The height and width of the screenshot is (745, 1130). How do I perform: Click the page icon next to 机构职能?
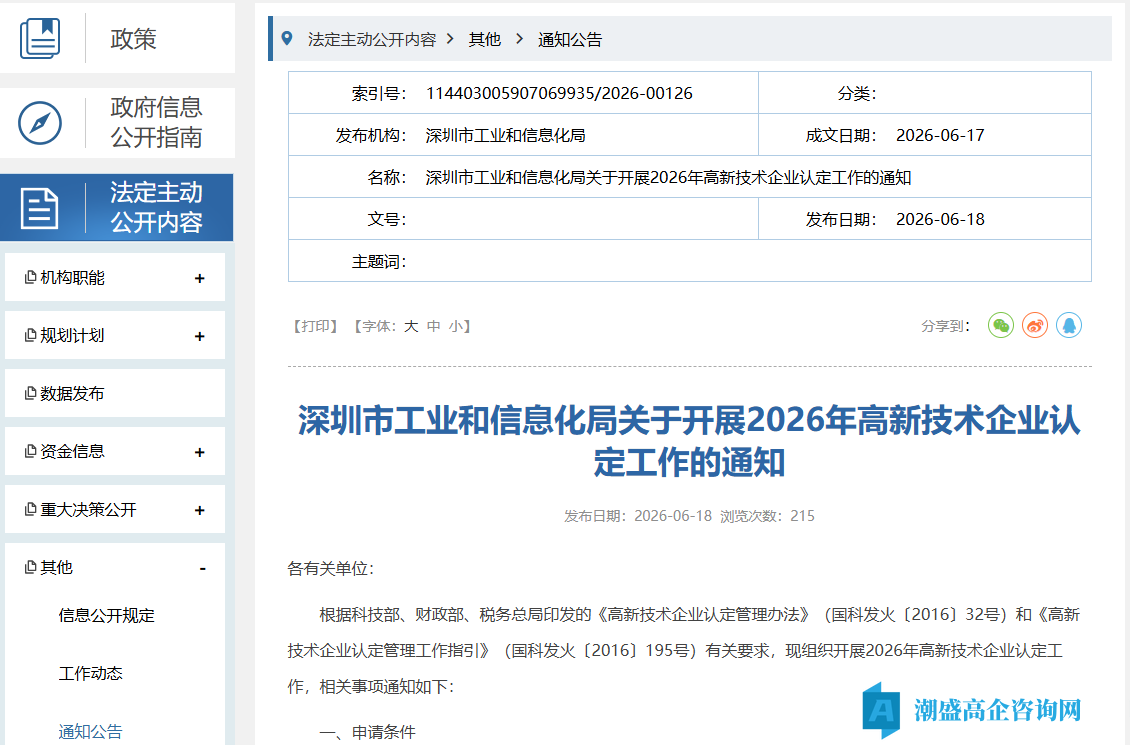(x=30, y=277)
